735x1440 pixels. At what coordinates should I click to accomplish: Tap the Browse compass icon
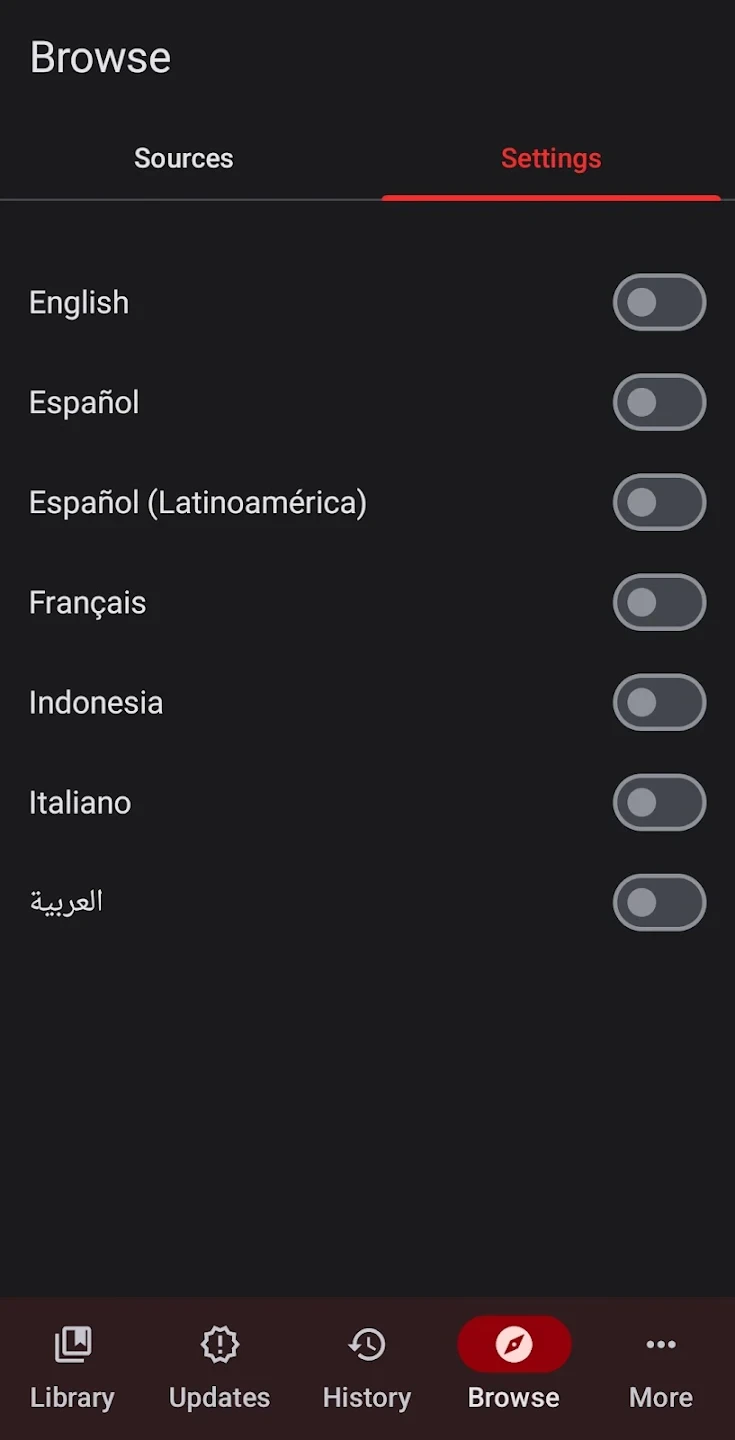[x=514, y=1345]
